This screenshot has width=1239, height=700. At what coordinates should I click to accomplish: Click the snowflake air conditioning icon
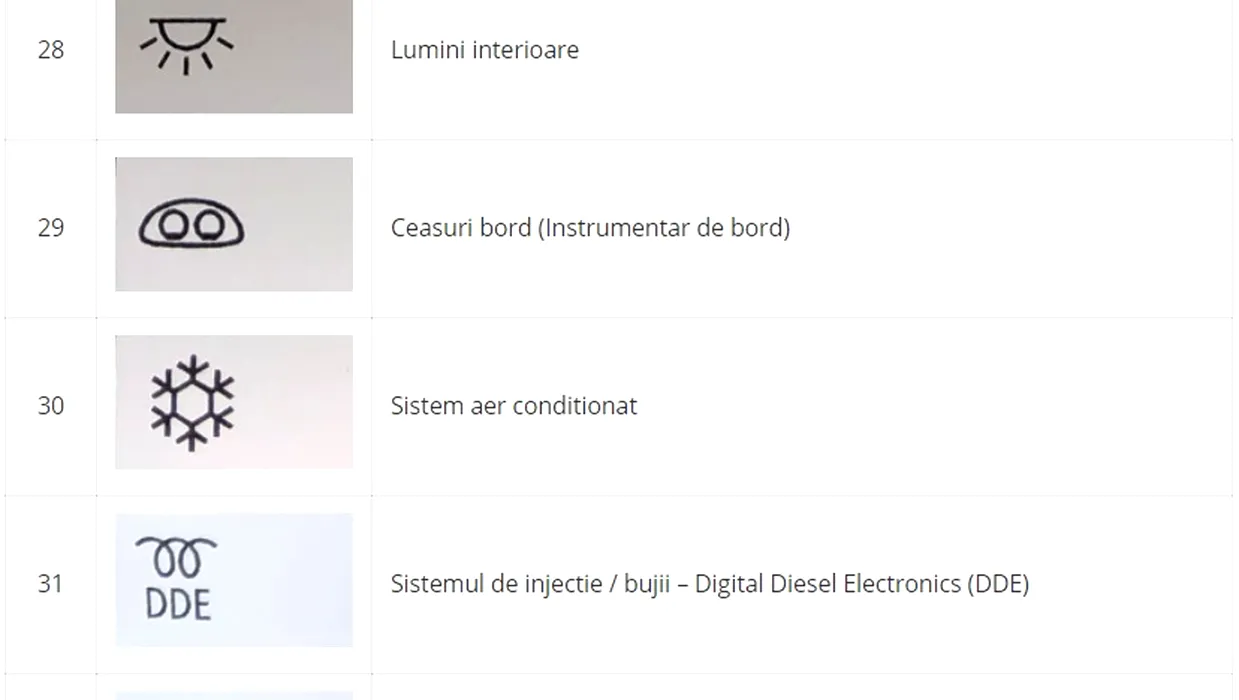[192, 403]
